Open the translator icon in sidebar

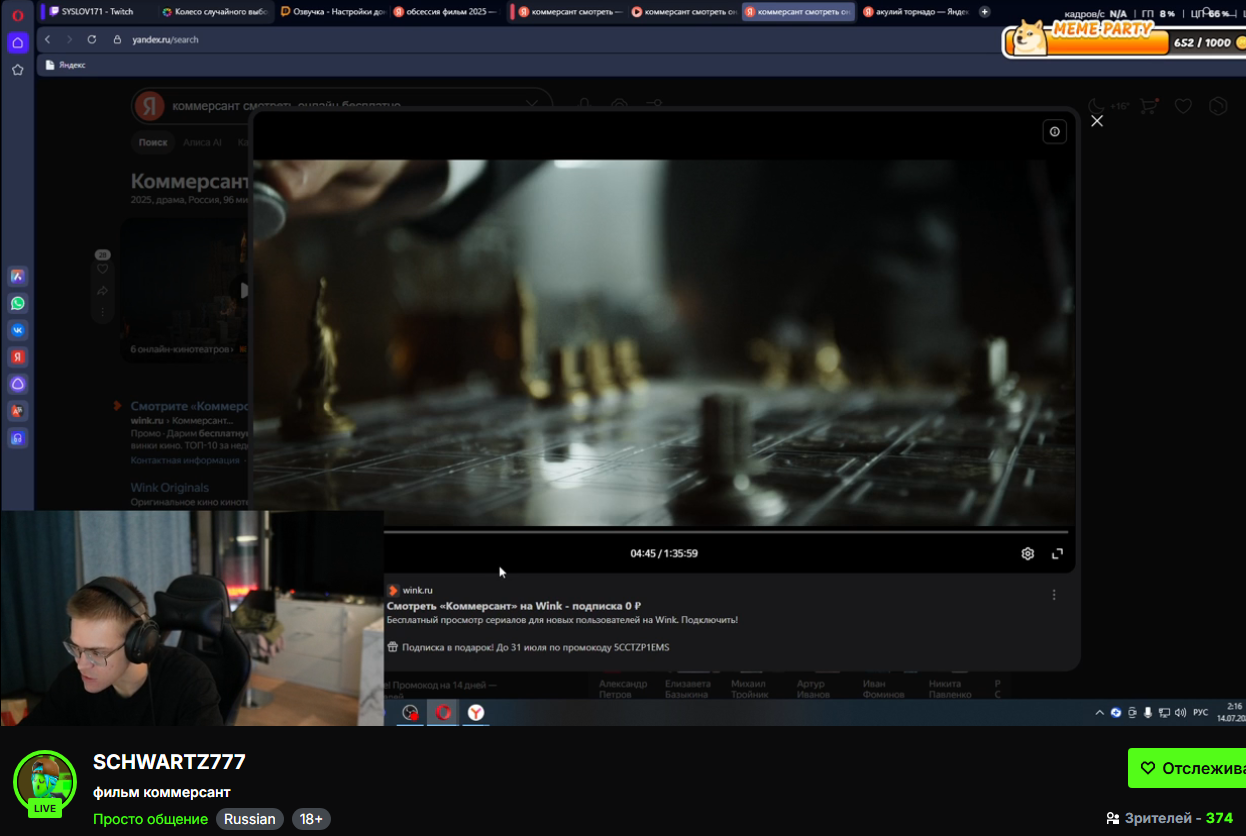18,411
